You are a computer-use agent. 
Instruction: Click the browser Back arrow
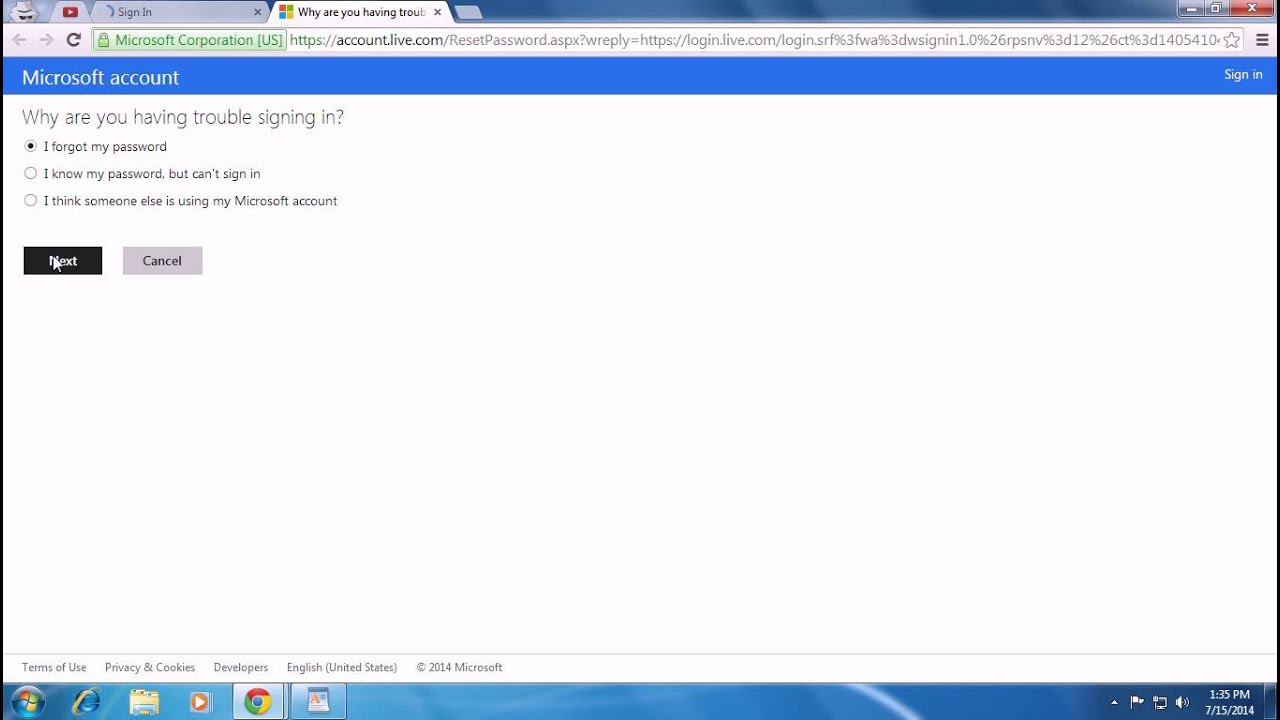(19, 40)
